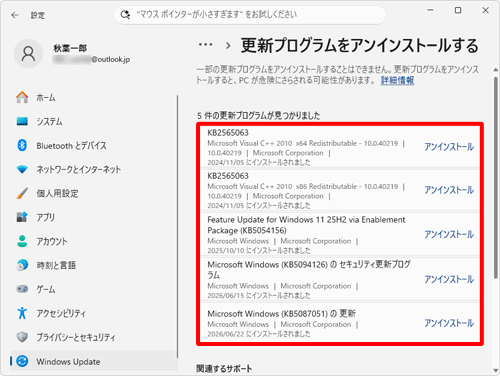Uninstall the x64 Visual C++ 2010 update
500x376 pixels.
pyautogui.click(x=449, y=147)
